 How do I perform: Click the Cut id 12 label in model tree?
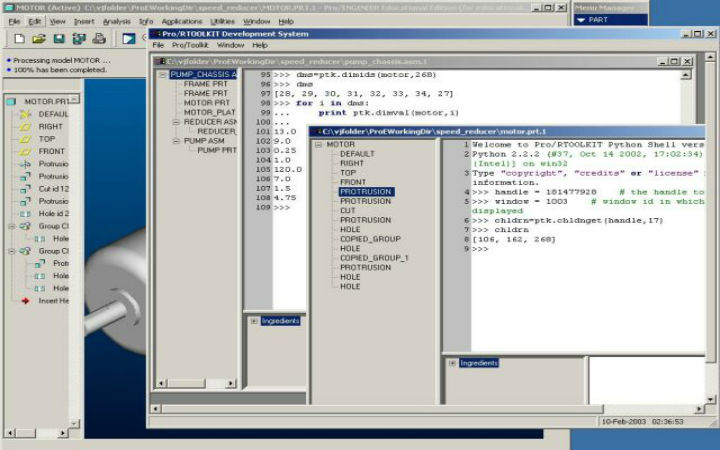pos(54,189)
